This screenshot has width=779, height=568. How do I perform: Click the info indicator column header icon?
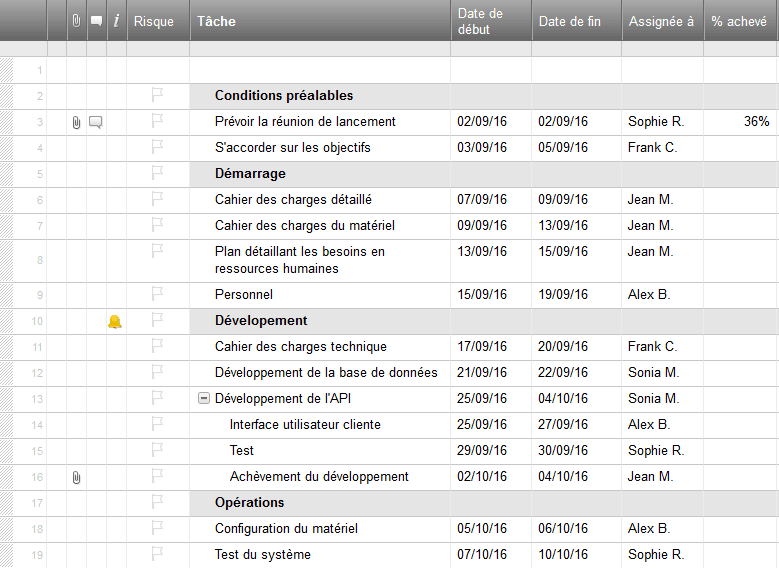[x=116, y=21]
